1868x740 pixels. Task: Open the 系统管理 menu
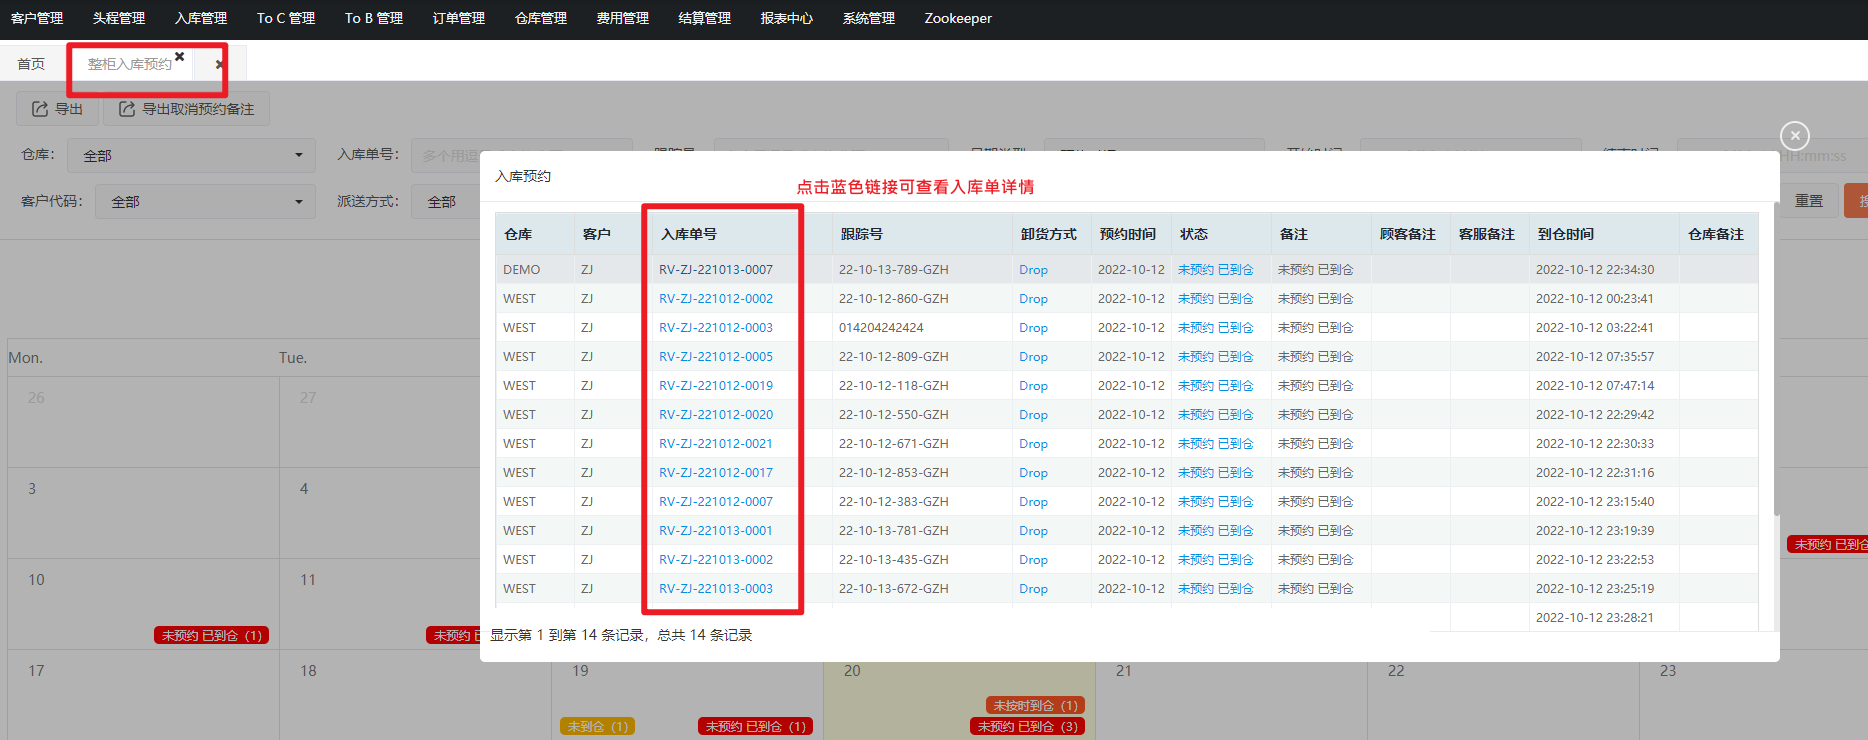pos(869,18)
